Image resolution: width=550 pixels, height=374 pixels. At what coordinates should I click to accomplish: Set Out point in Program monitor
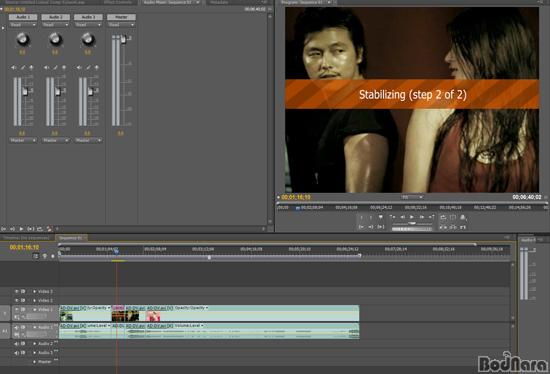point(371,218)
